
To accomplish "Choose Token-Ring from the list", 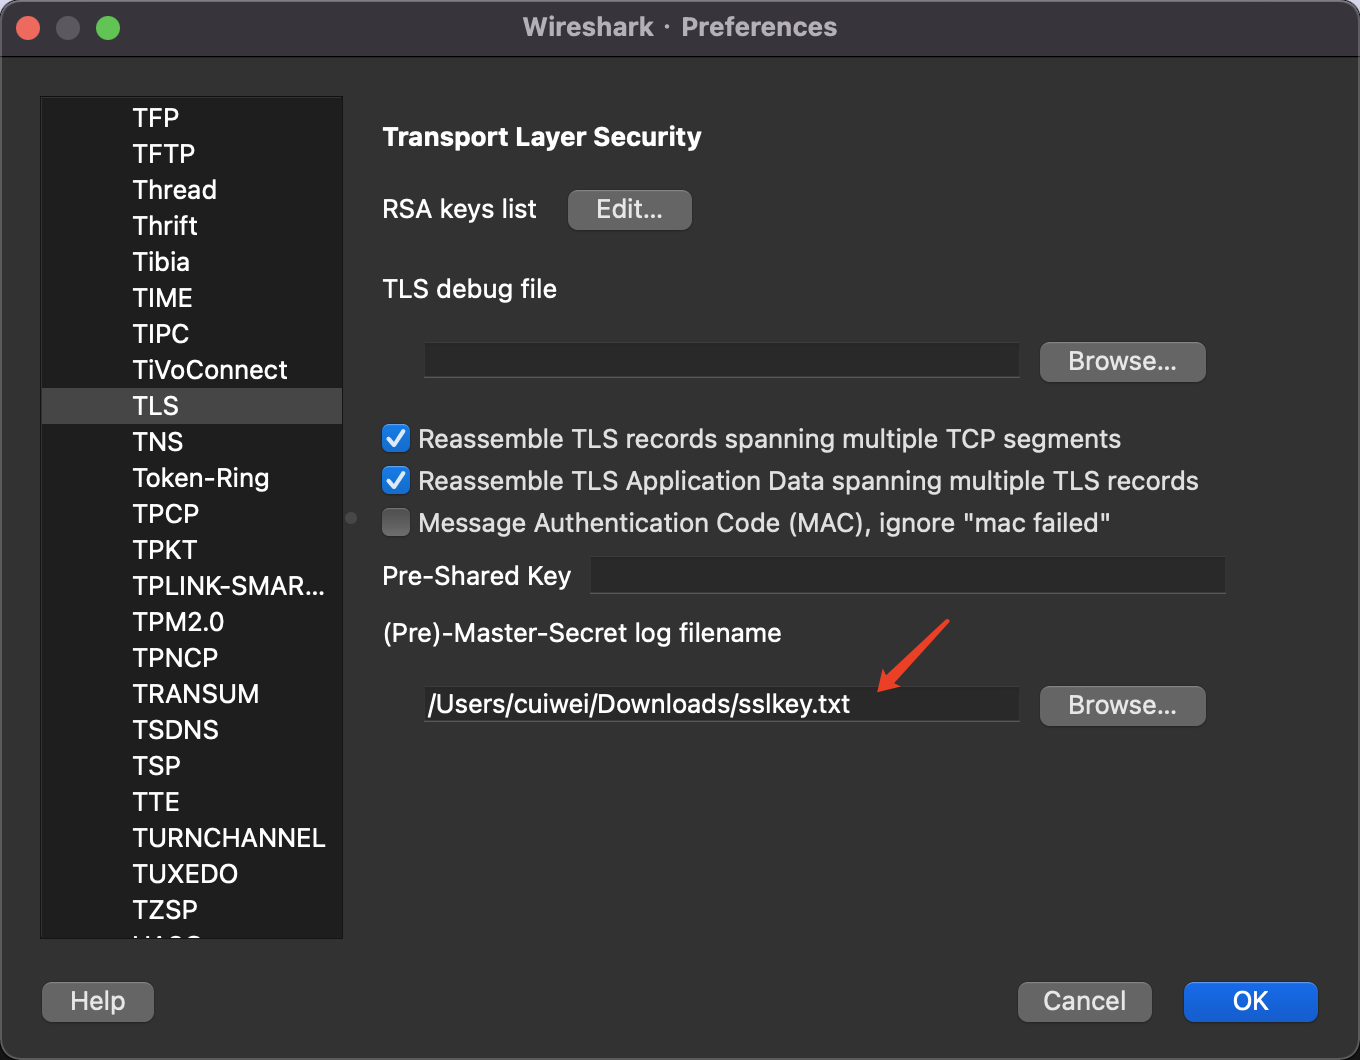I will click(x=192, y=478).
